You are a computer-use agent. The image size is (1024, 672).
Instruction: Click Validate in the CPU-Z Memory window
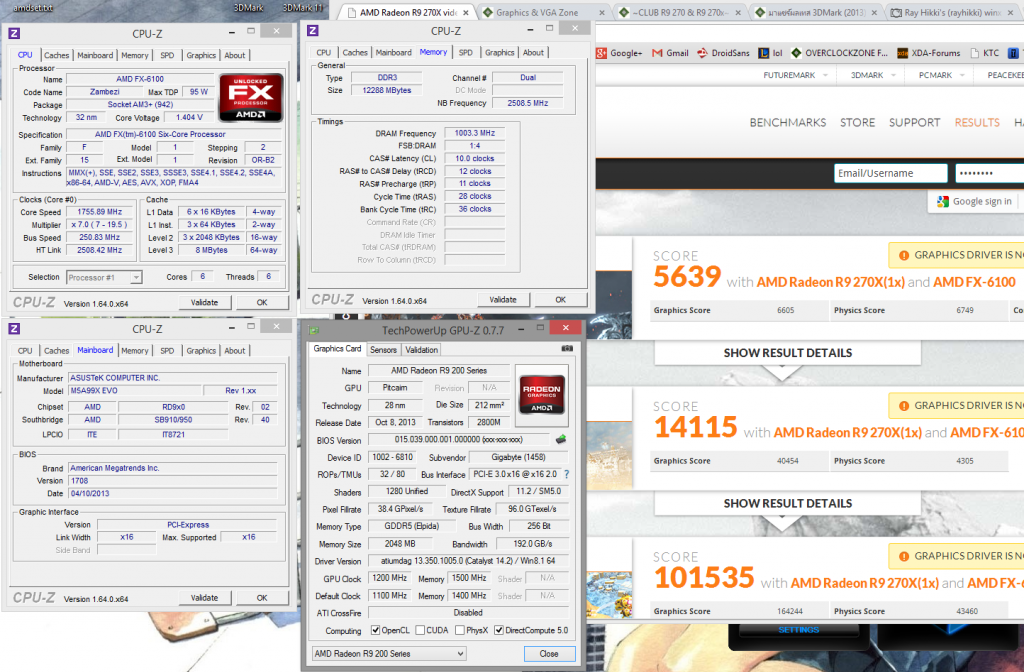pos(503,300)
